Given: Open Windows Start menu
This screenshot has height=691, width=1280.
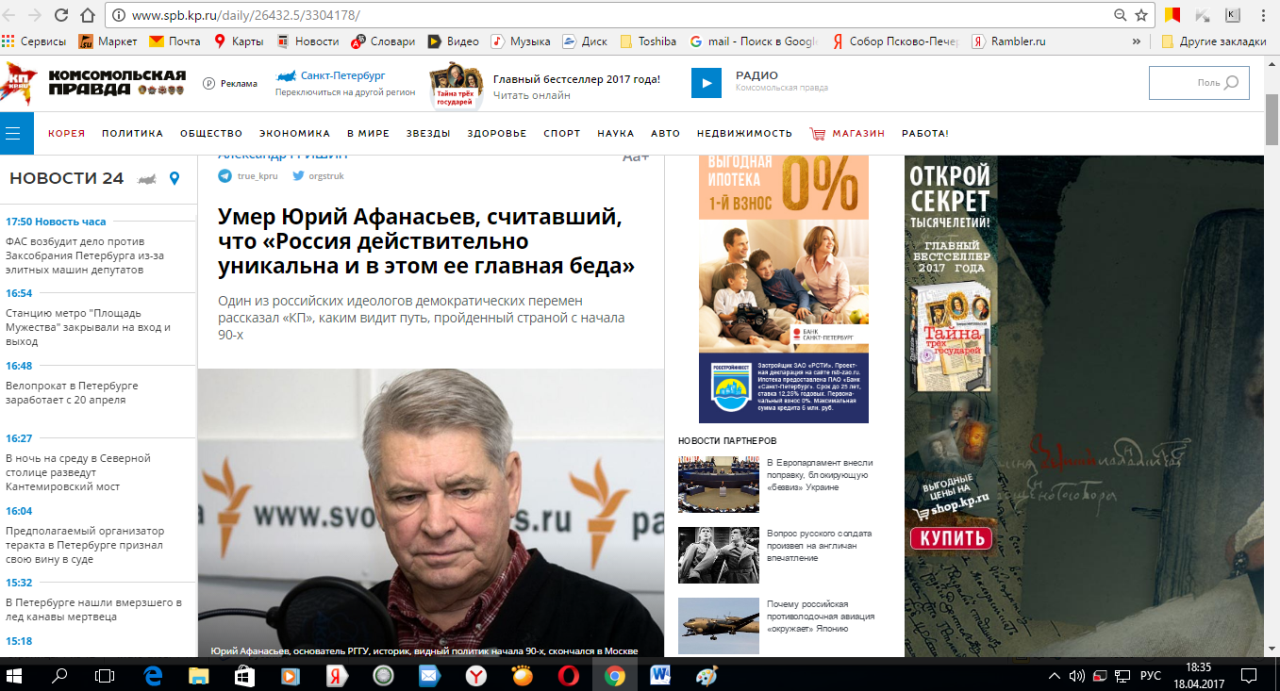Looking at the screenshot, I should click(x=15, y=676).
